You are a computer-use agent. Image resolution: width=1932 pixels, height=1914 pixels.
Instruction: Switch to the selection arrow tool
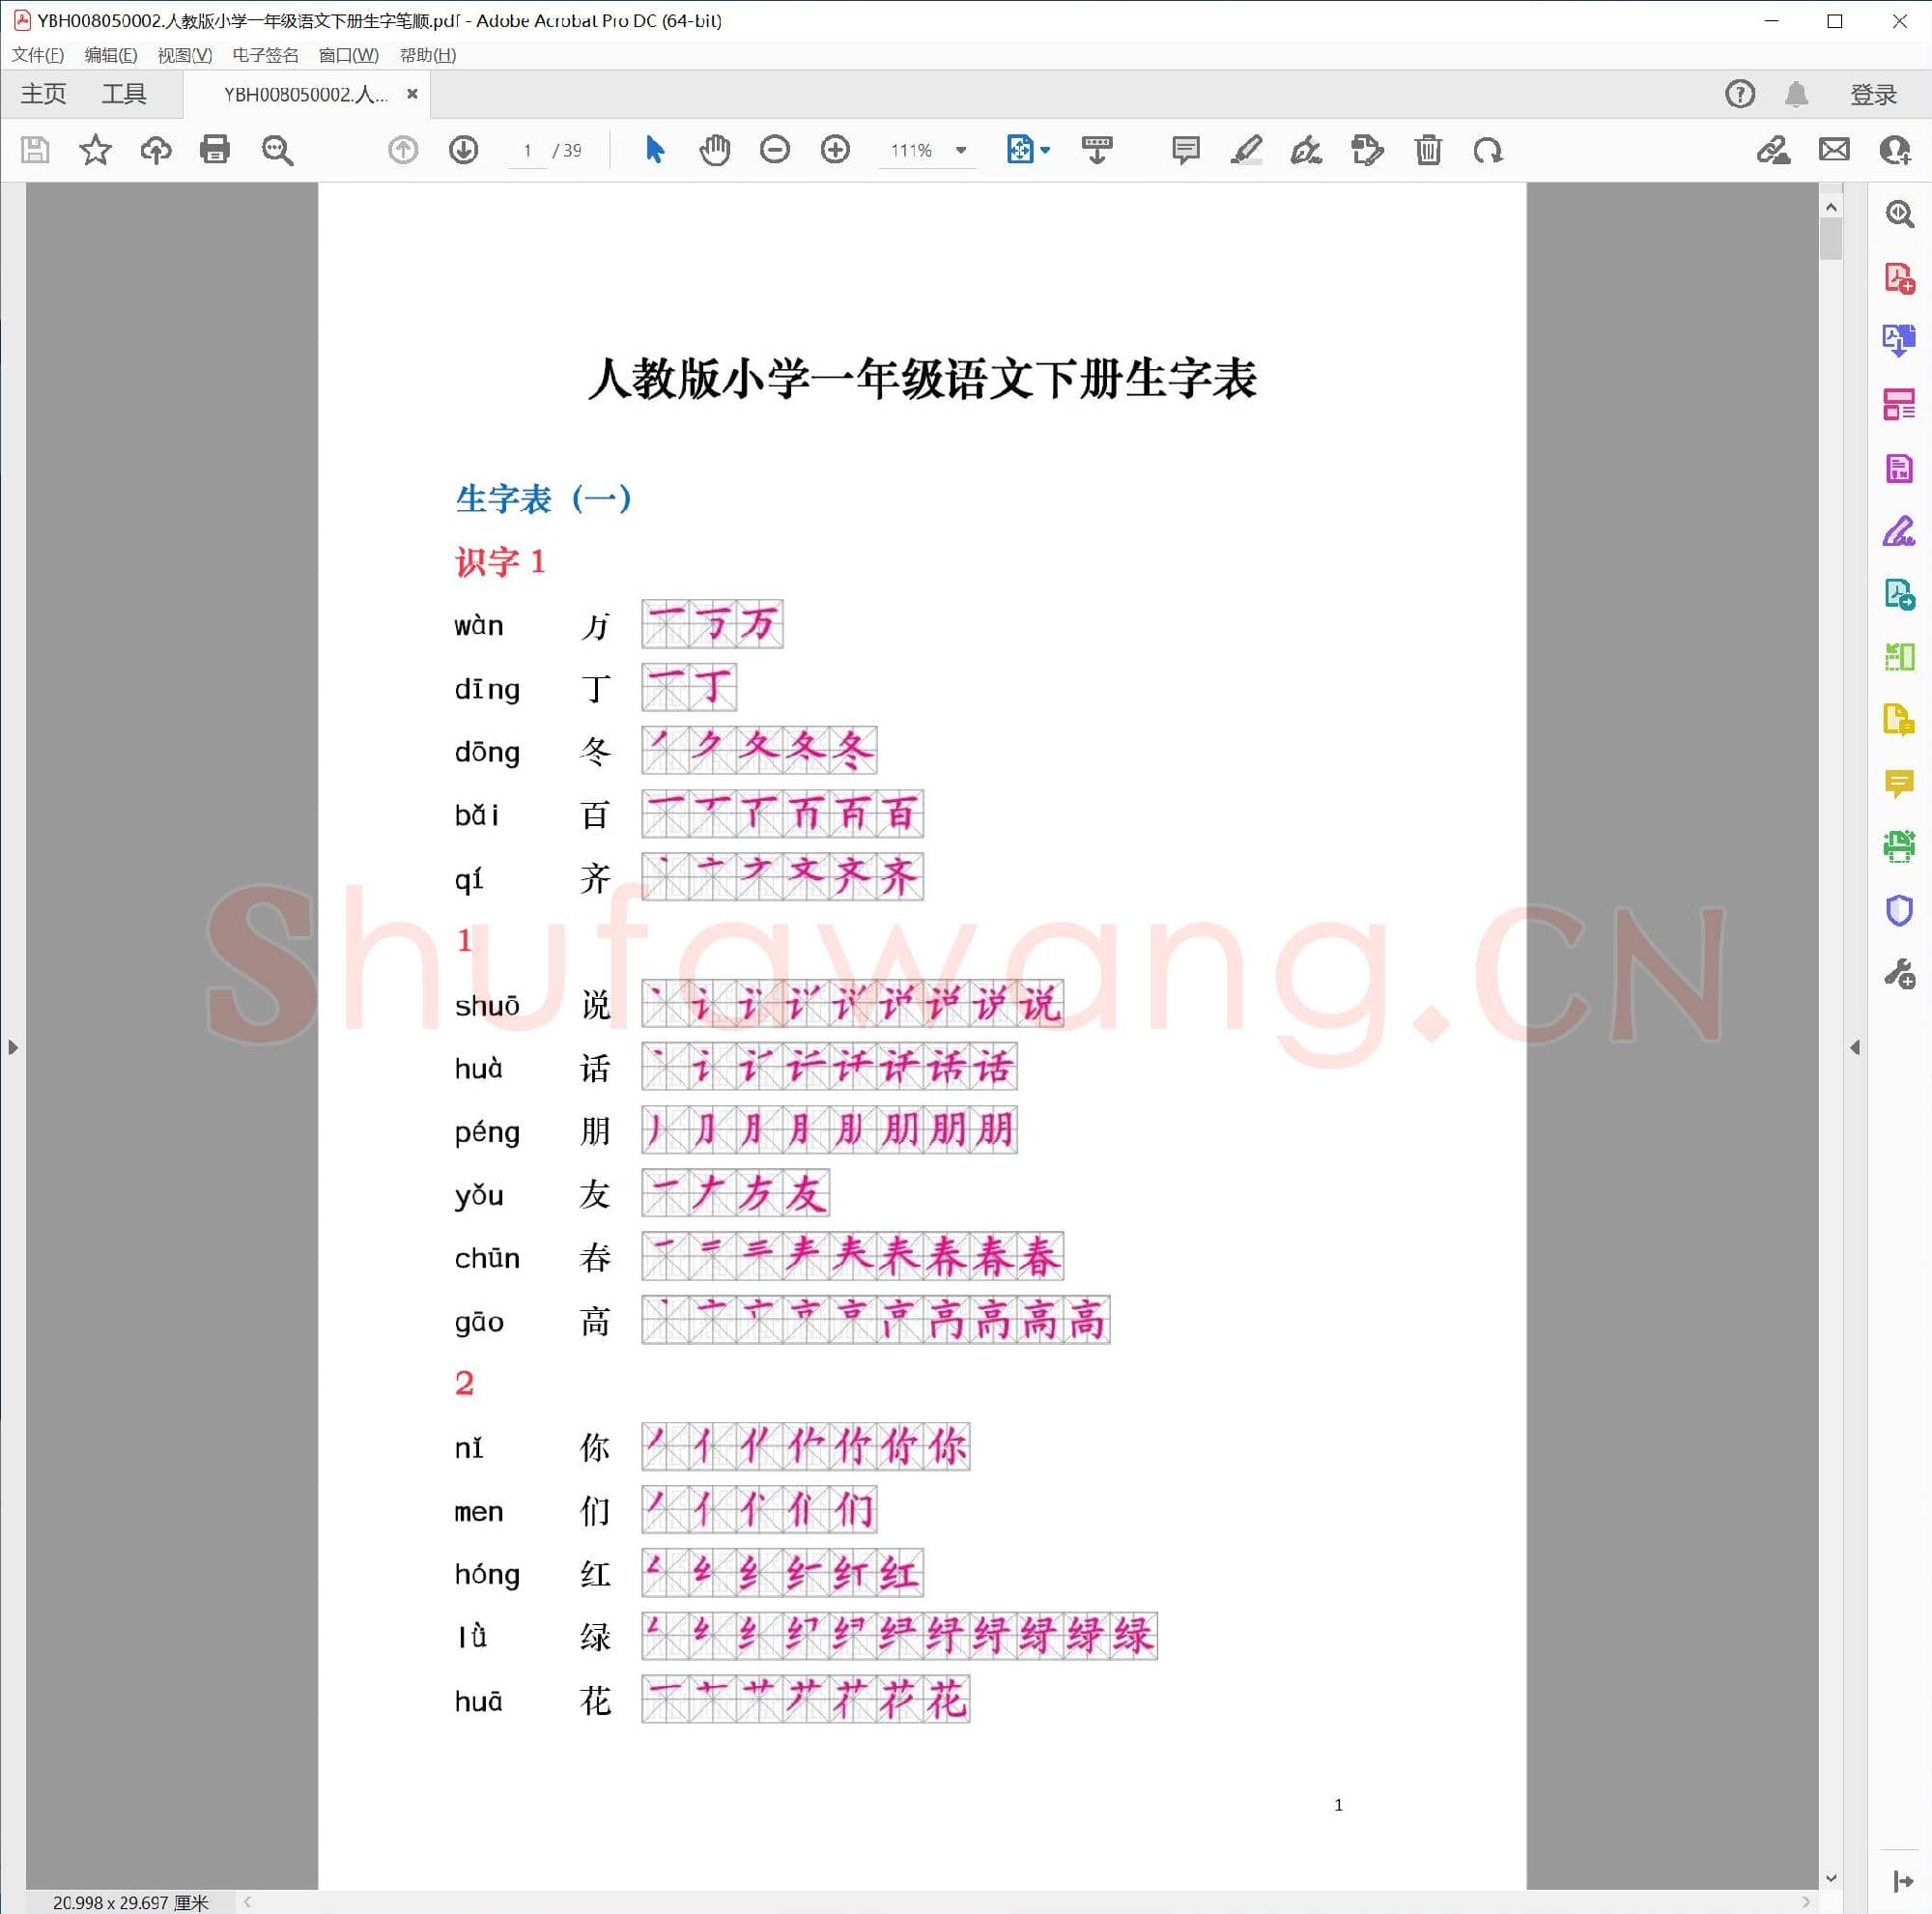pyautogui.click(x=655, y=150)
